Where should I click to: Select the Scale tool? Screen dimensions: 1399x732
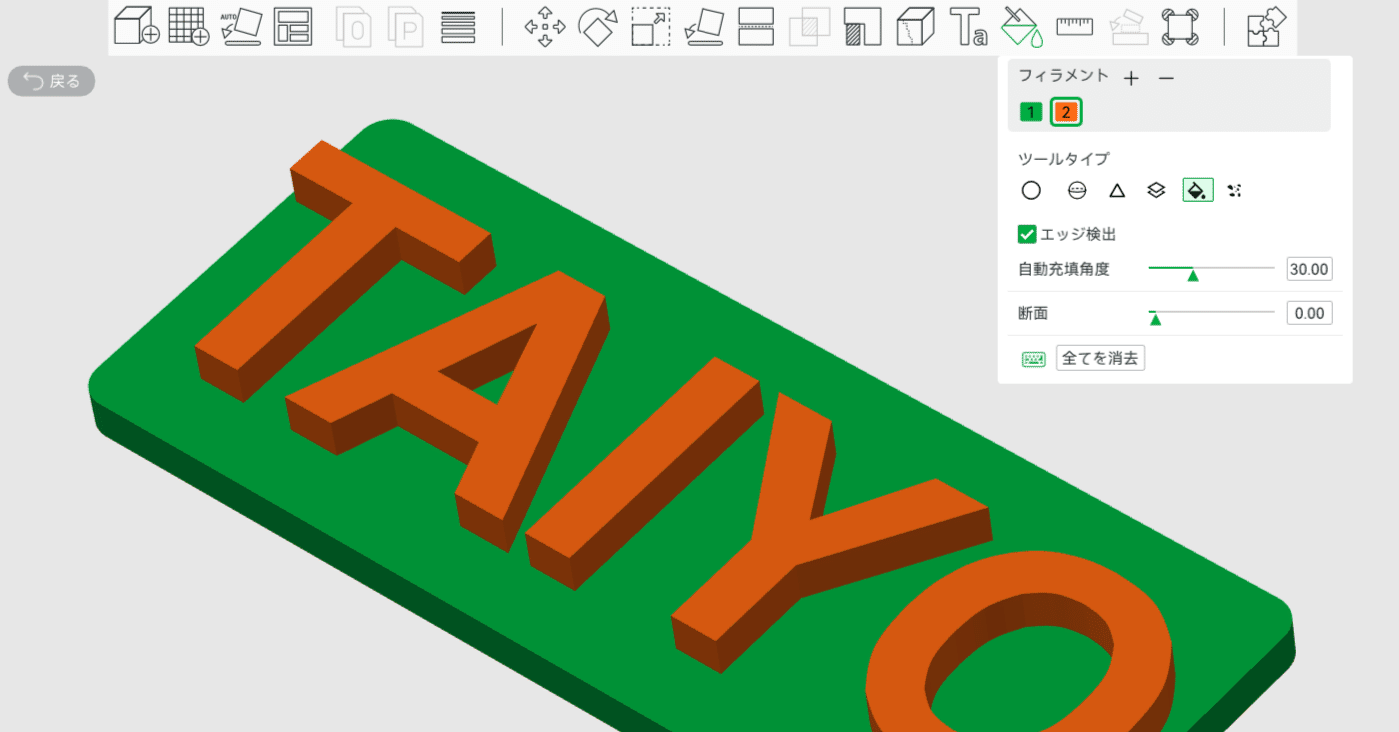[x=651, y=27]
